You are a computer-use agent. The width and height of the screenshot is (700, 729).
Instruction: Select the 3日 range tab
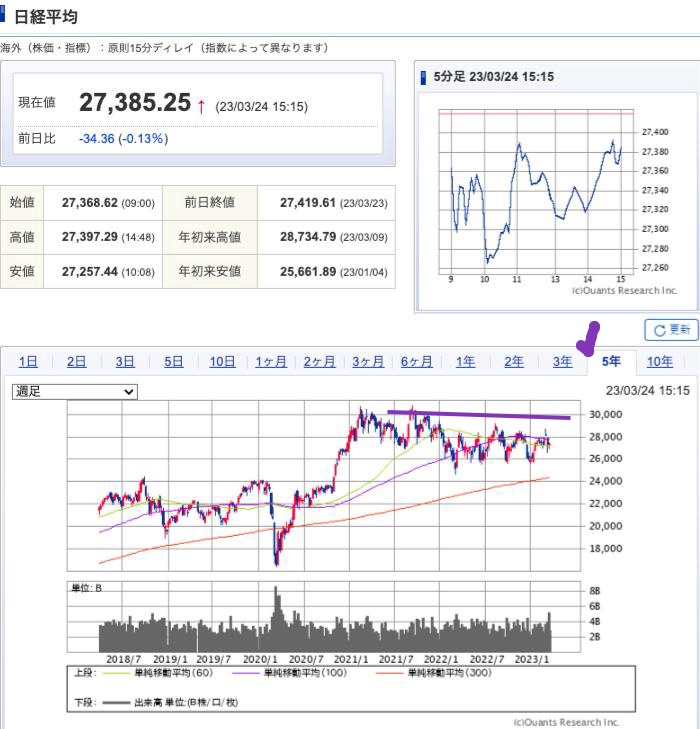(125, 361)
